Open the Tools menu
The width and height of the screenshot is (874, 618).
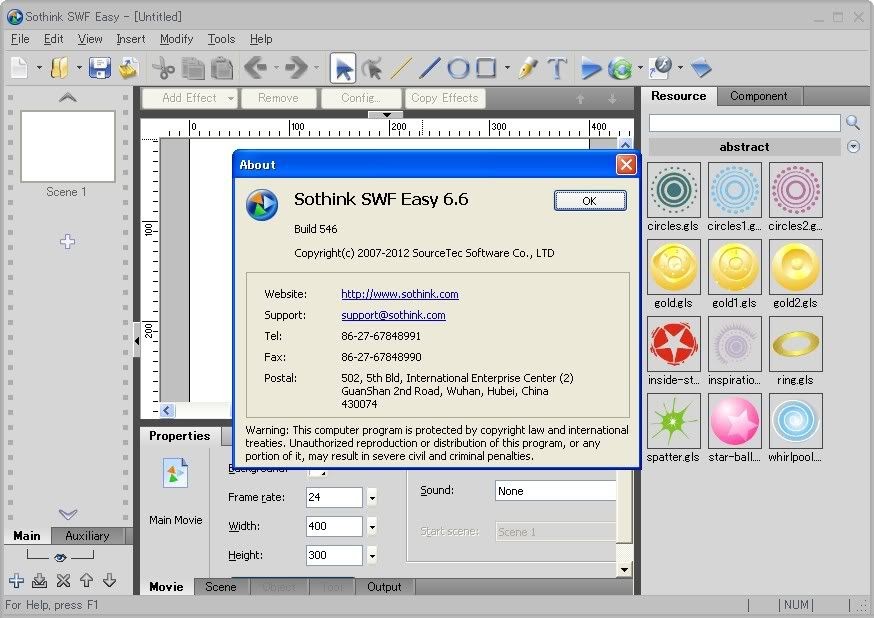(221, 39)
